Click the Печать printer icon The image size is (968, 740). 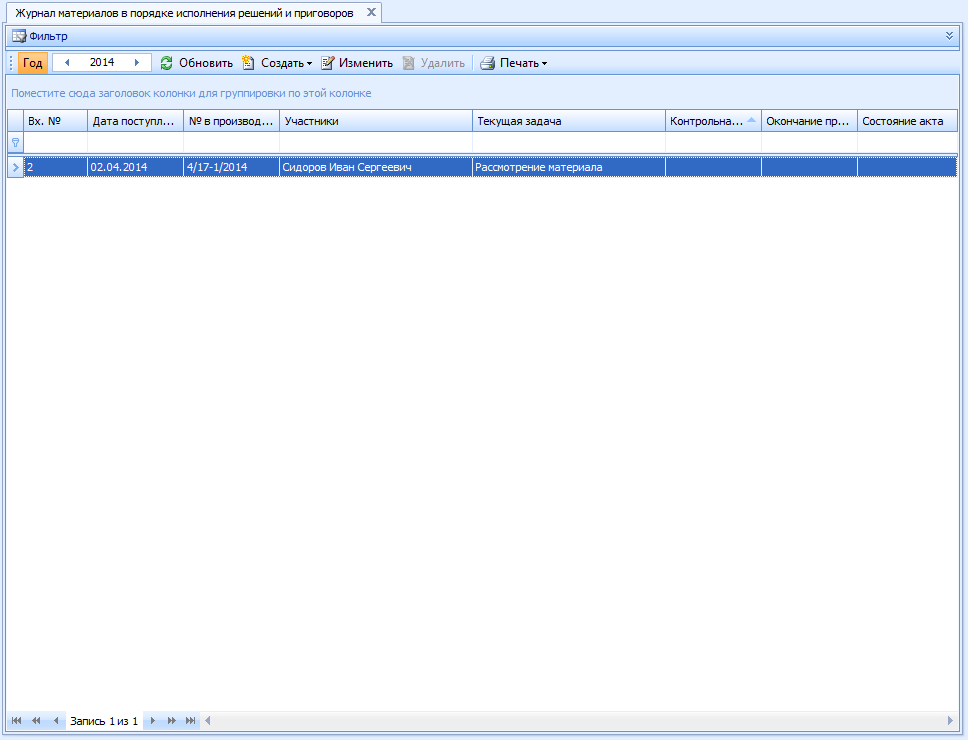488,63
